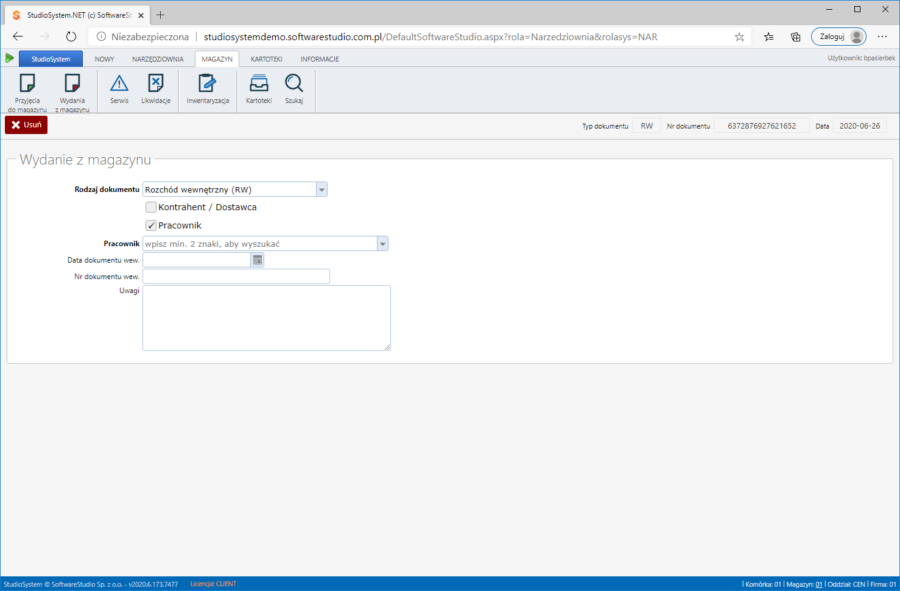Open browser settings ellipsis menu
This screenshot has height=591, width=900.
pos(883,37)
